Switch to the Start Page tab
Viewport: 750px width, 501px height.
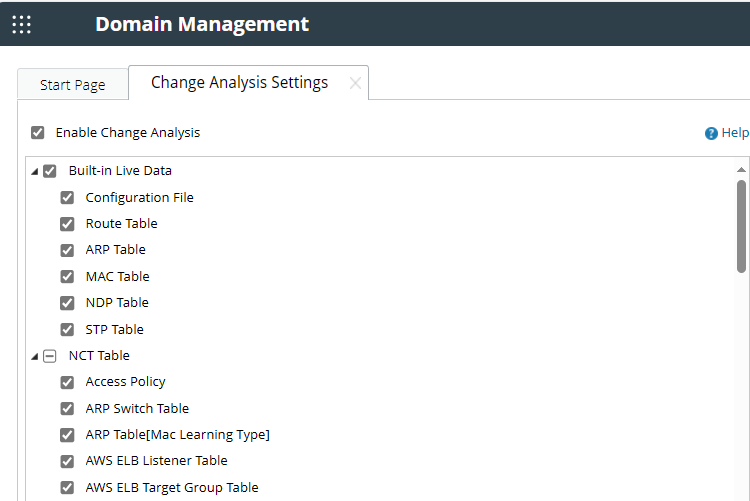click(72, 85)
